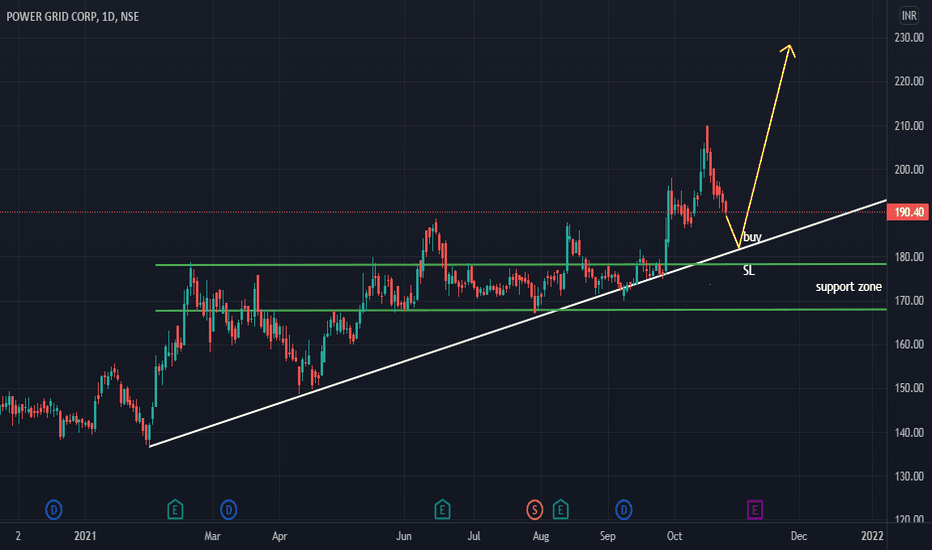Click the Oct label on time axis
Screen dimensions: 932x550
pyautogui.click(x=675, y=536)
